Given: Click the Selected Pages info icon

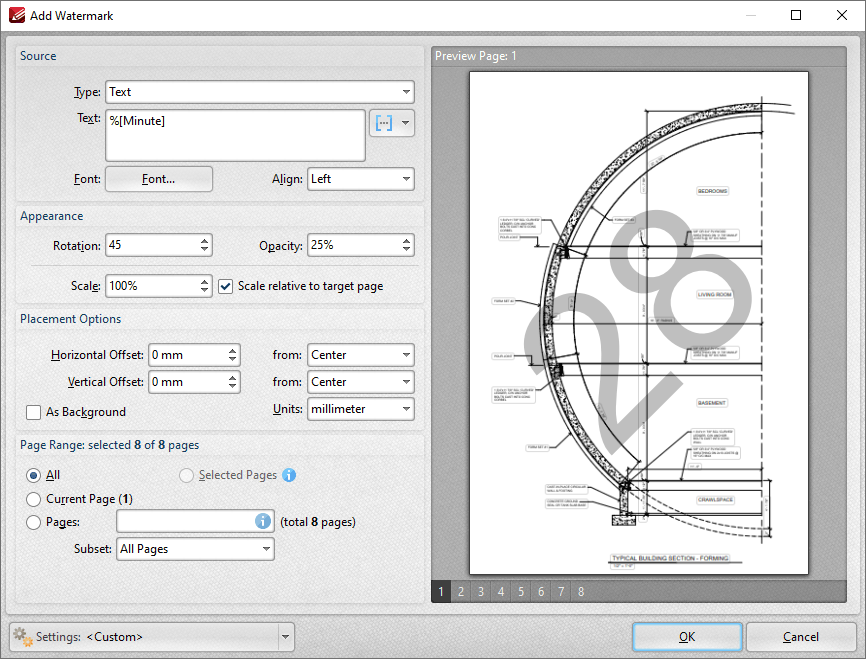Looking at the screenshot, I should click(x=289, y=475).
